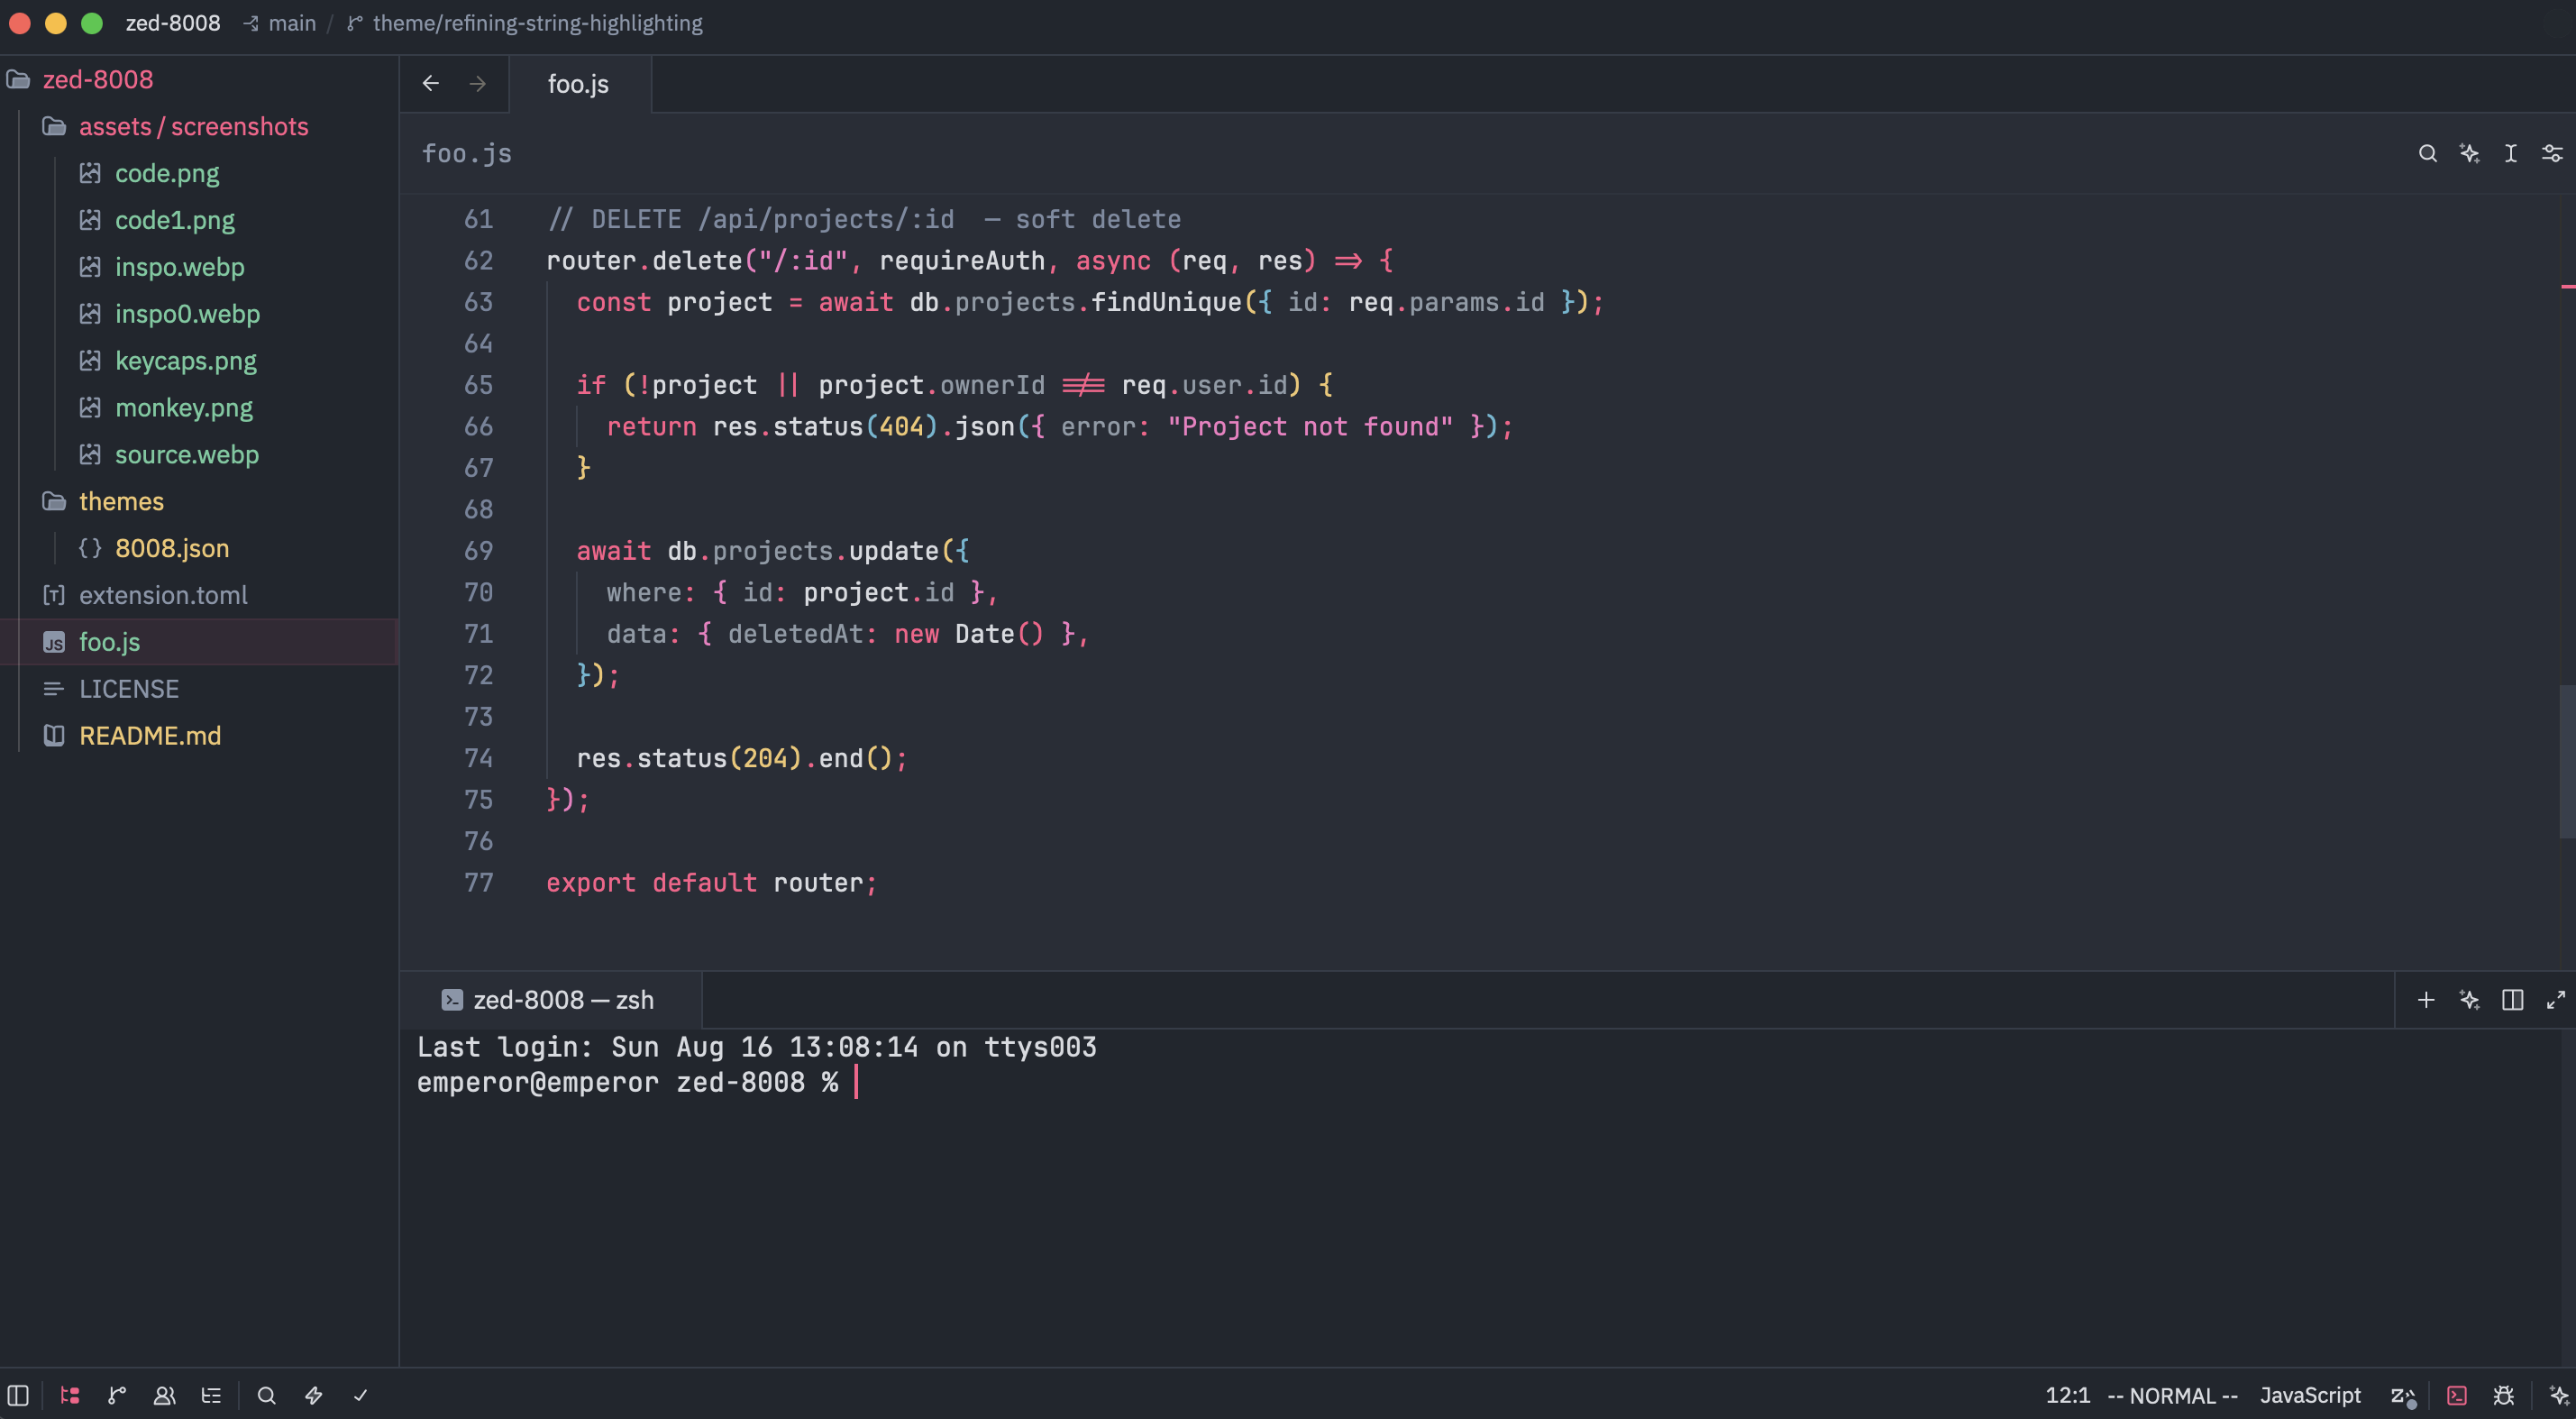
Task: Open the theme/refining-string-highlighting branch picker
Action: click(525, 23)
